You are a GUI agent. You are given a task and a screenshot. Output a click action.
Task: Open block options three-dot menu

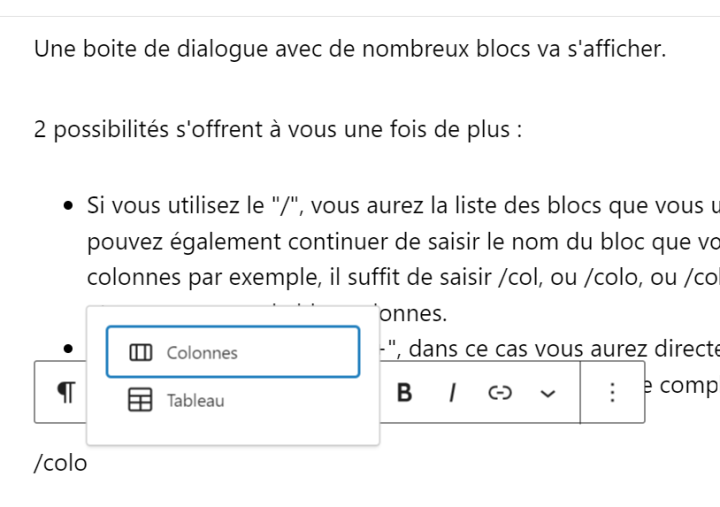tap(612, 393)
